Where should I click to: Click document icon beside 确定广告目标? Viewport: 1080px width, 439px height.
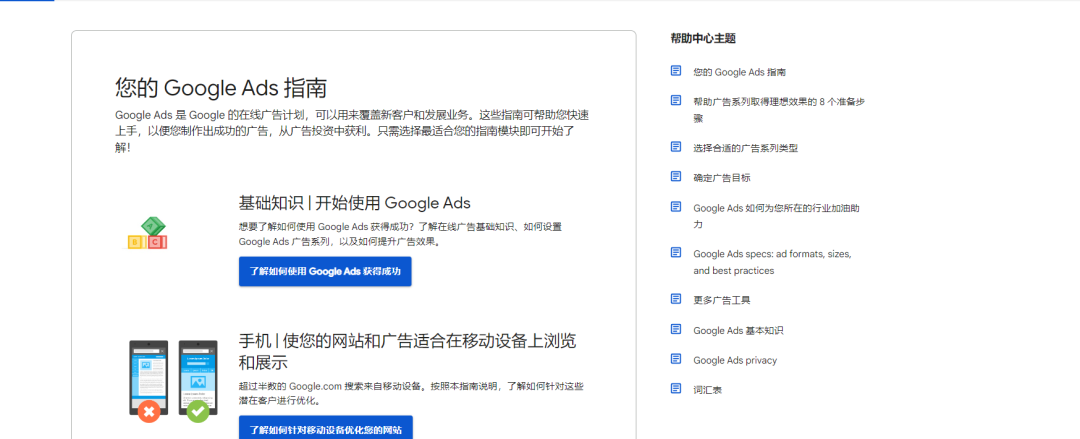pyautogui.click(x=676, y=176)
